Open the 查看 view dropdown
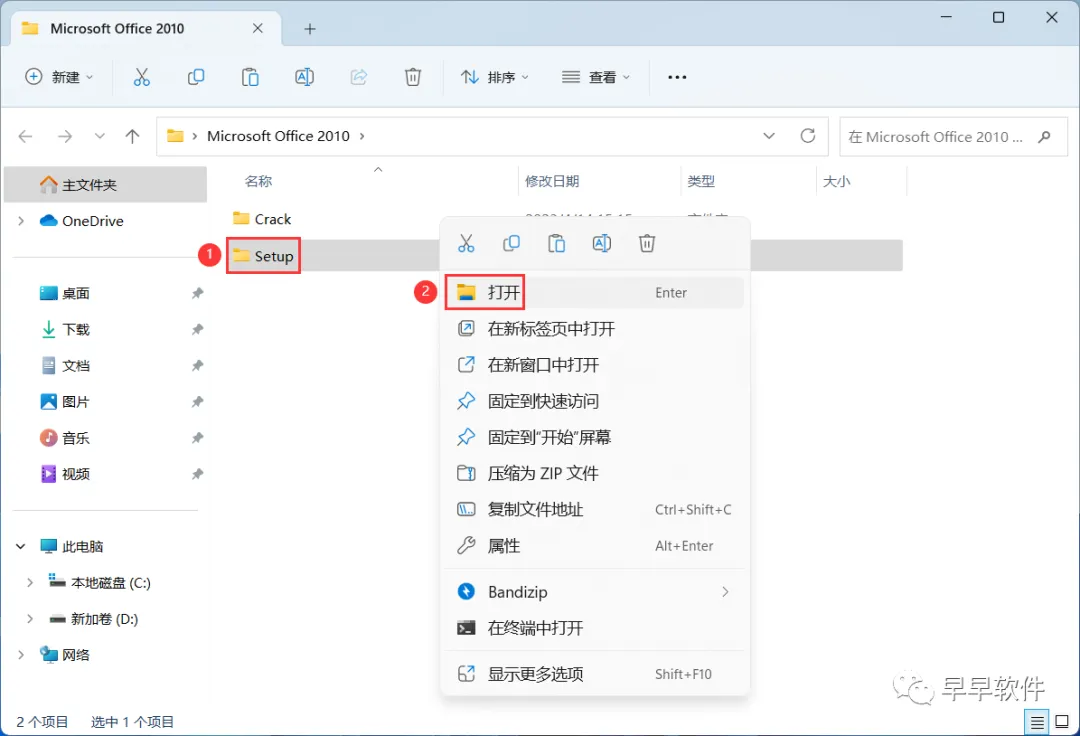Image resolution: width=1080 pixels, height=736 pixels. (596, 77)
